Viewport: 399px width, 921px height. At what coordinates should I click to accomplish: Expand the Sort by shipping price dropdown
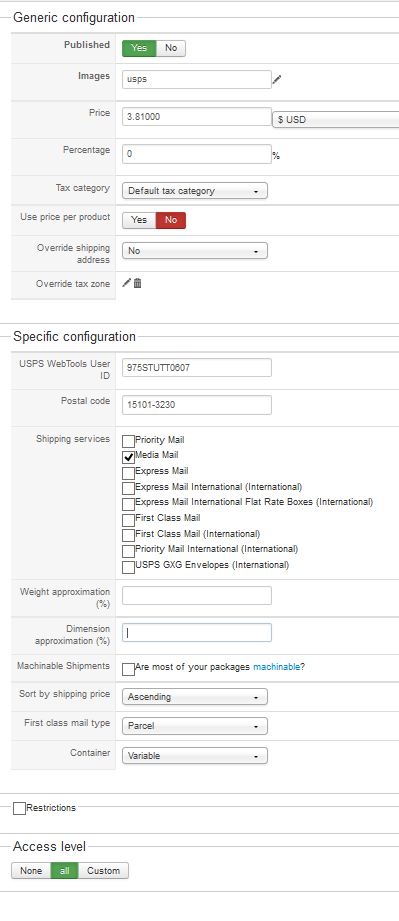195,697
